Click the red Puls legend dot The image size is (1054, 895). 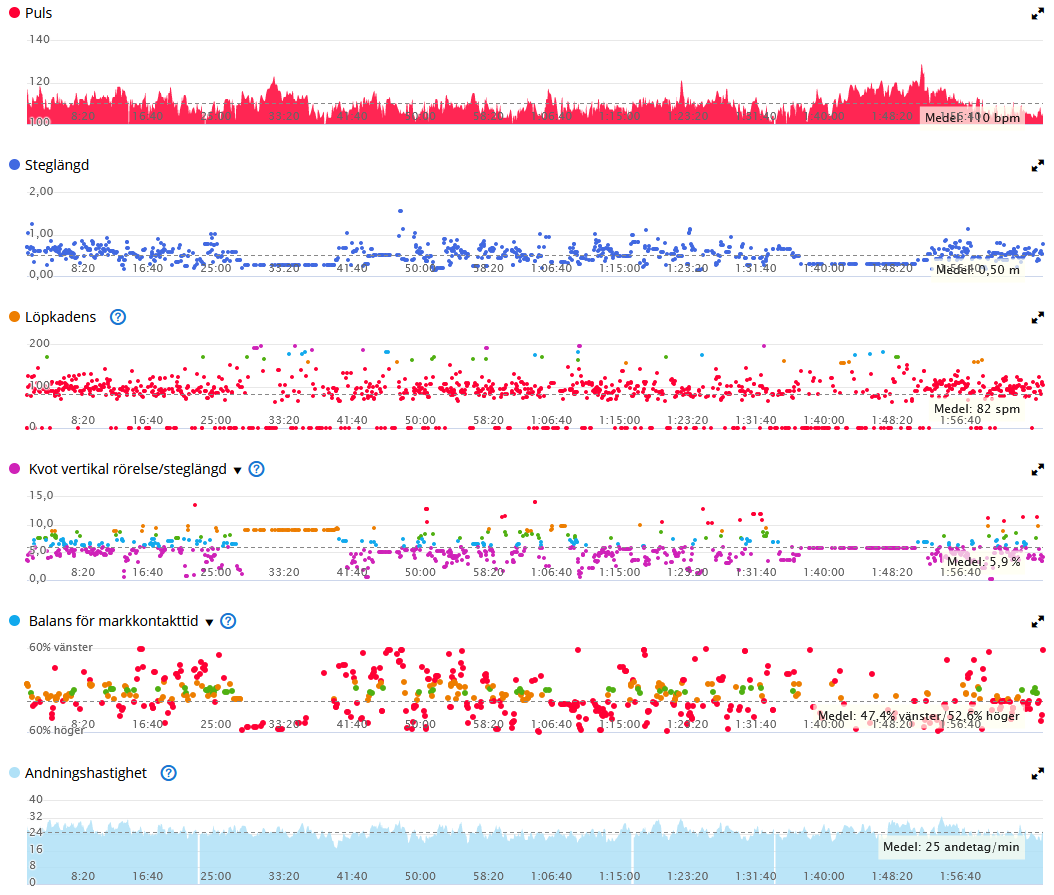point(14,13)
